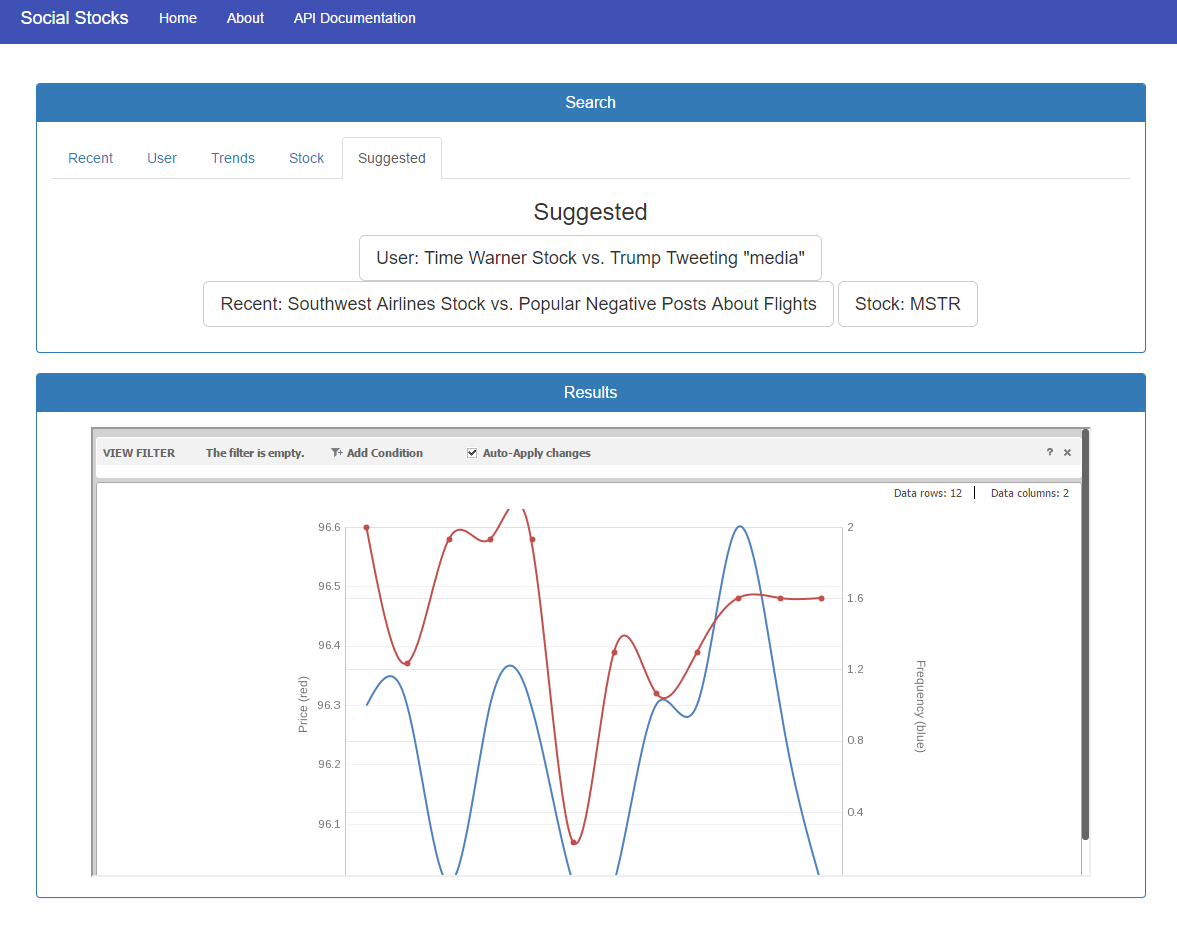This screenshot has width=1177, height=934.
Task: Expand the Results panel header
Action: tap(590, 392)
